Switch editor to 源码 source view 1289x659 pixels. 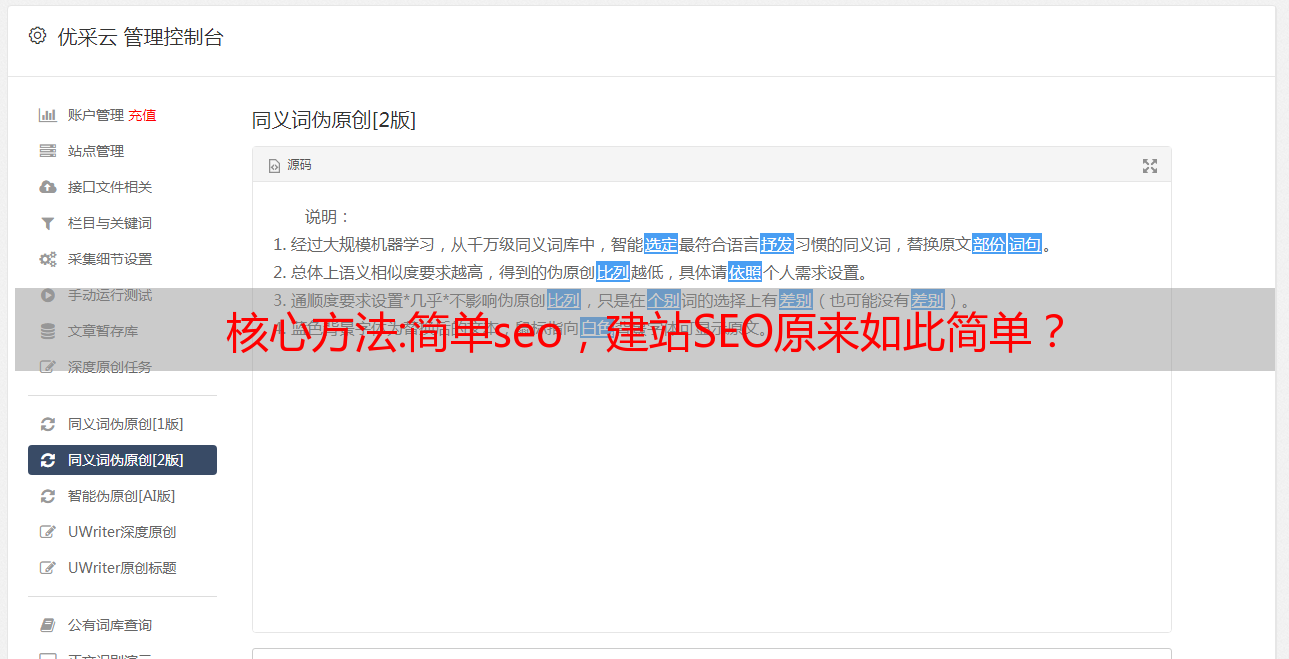tap(290, 165)
